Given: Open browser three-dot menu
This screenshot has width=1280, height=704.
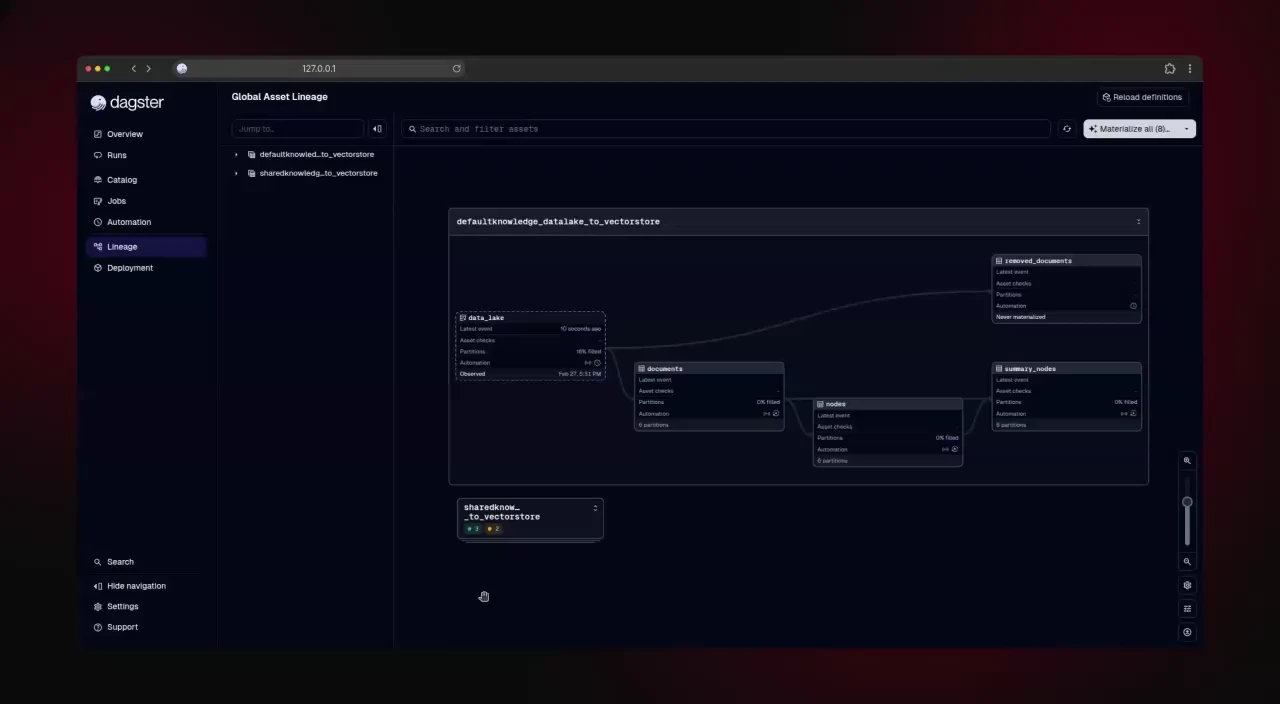Looking at the screenshot, I should point(1189,69).
